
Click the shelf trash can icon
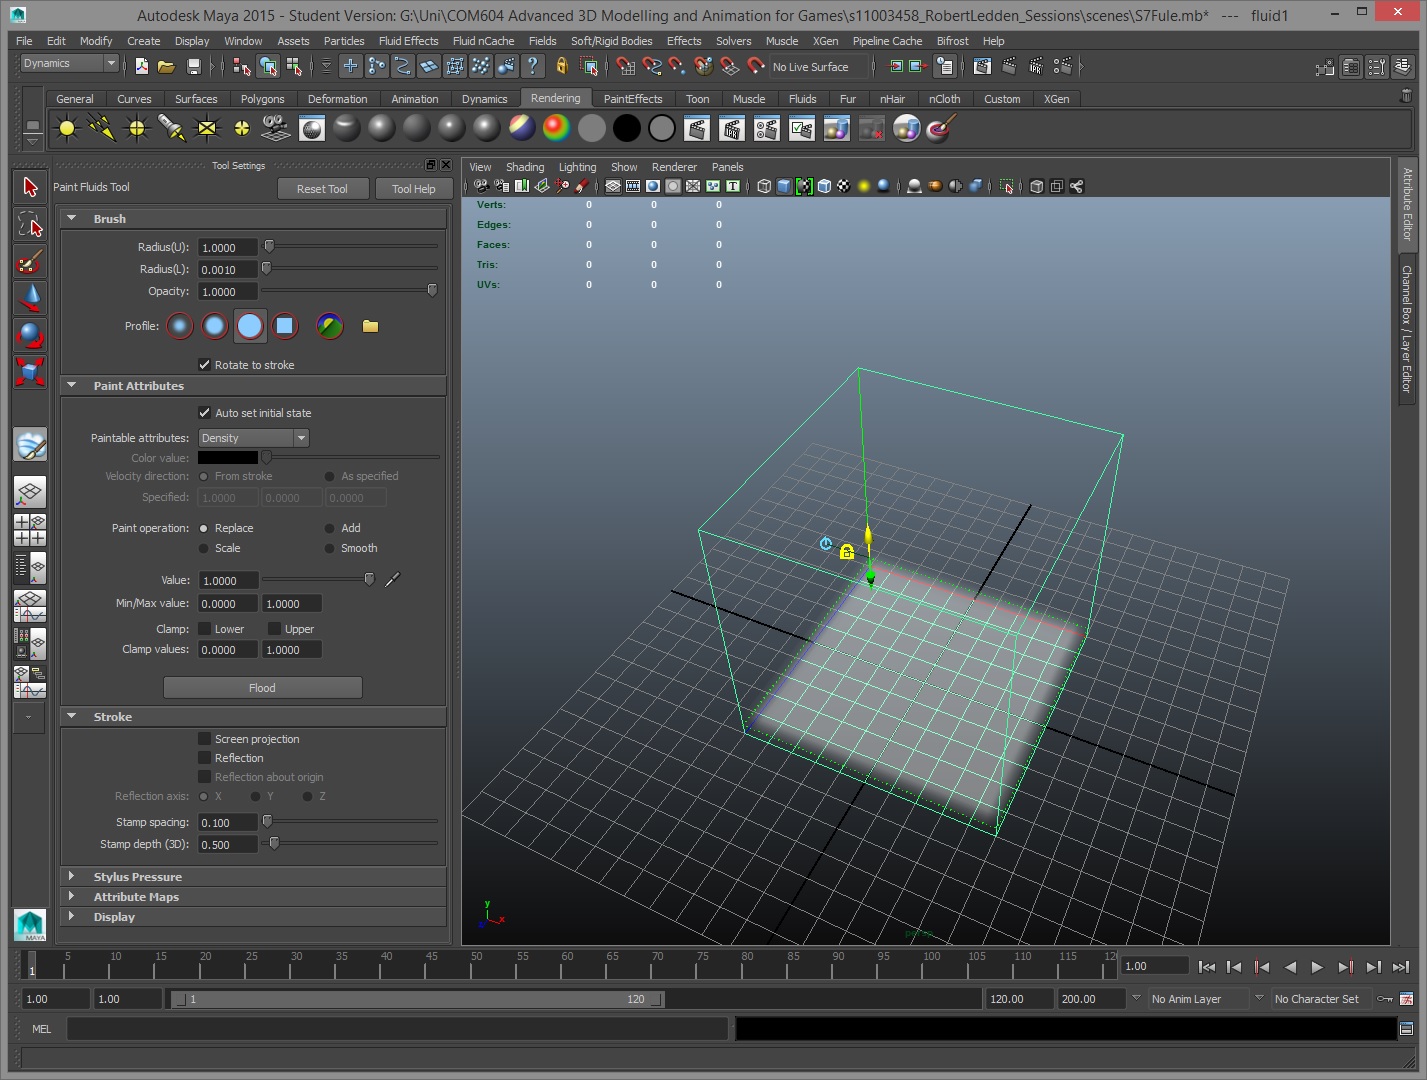click(1405, 97)
